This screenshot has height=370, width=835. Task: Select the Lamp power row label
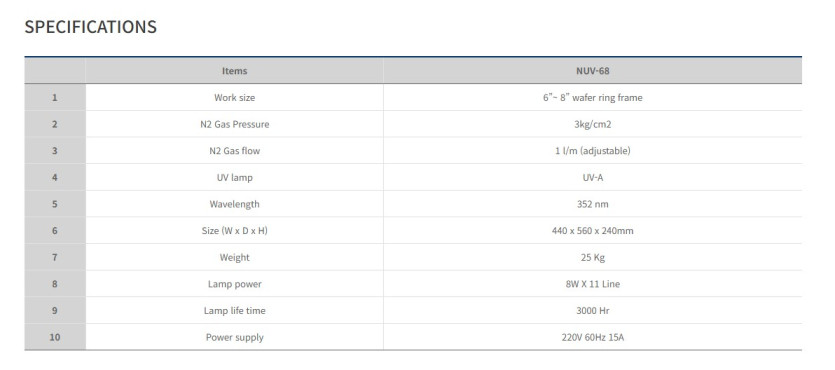pyautogui.click(x=234, y=284)
